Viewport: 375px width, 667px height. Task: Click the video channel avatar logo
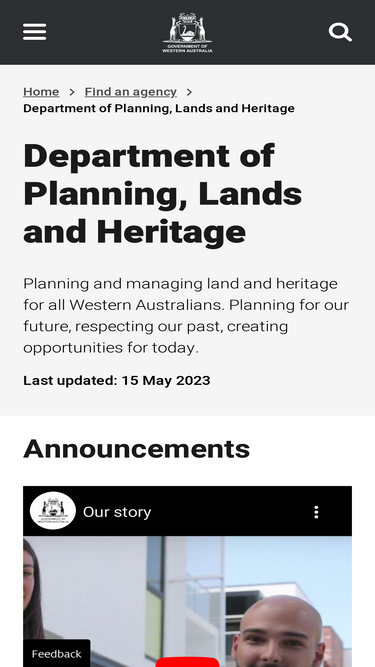pyautogui.click(x=53, y=511)
